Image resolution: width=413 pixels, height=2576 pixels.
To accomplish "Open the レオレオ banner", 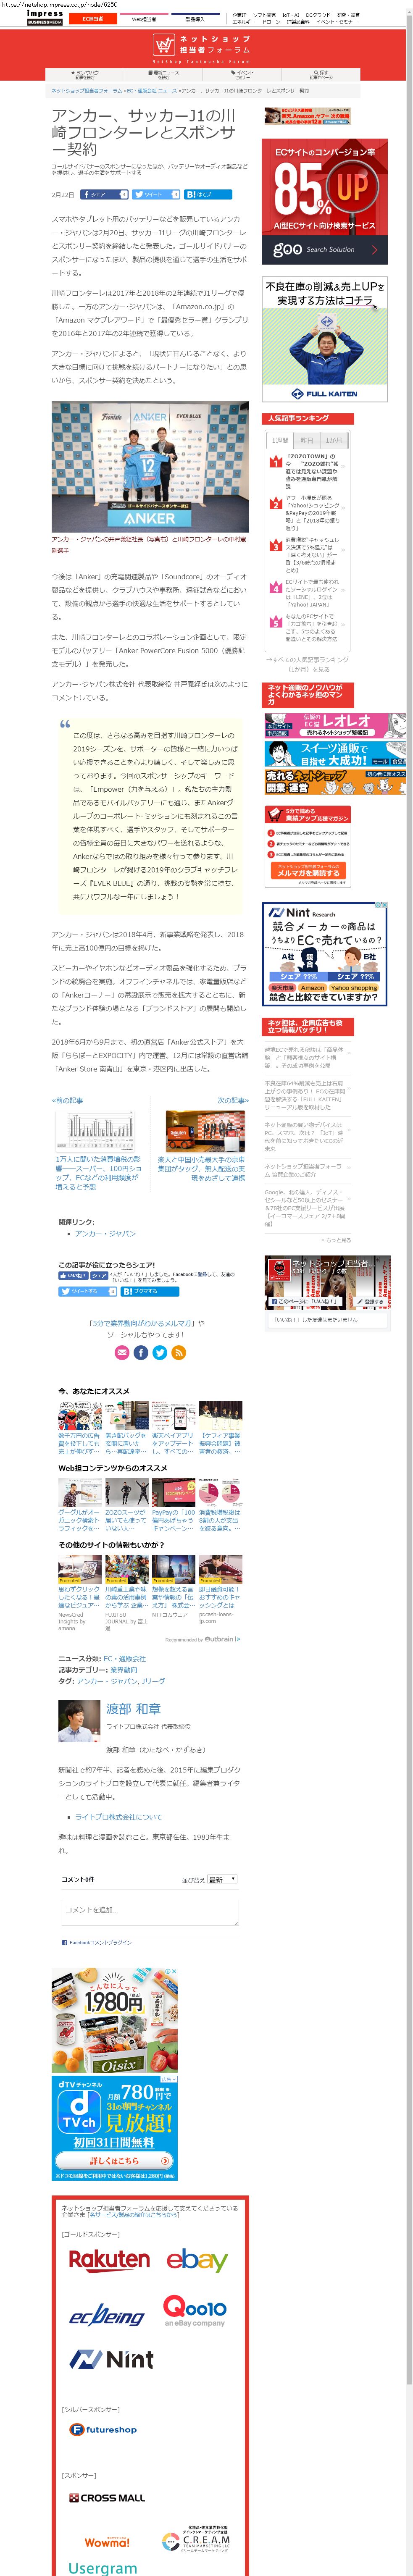I will coord(334,726).
